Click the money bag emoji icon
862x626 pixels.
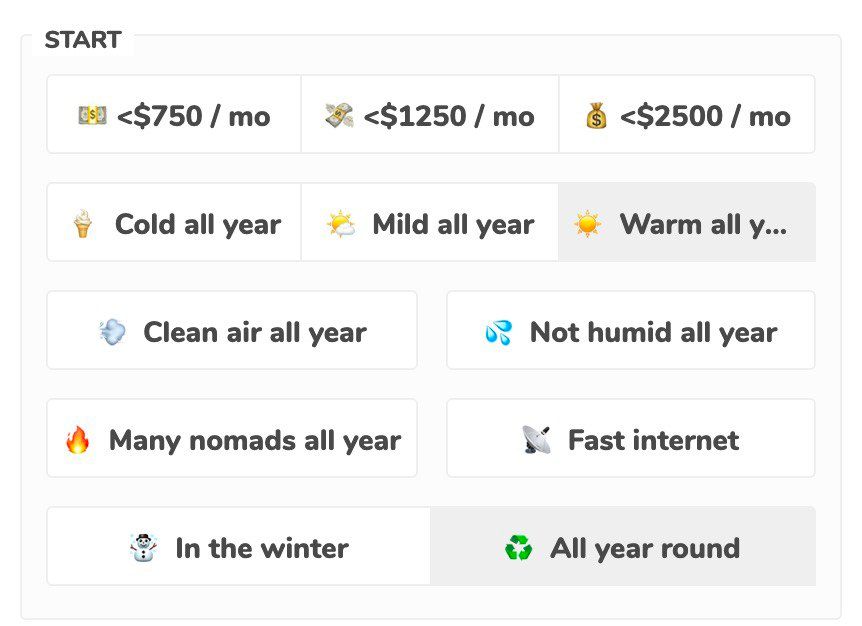596,117
